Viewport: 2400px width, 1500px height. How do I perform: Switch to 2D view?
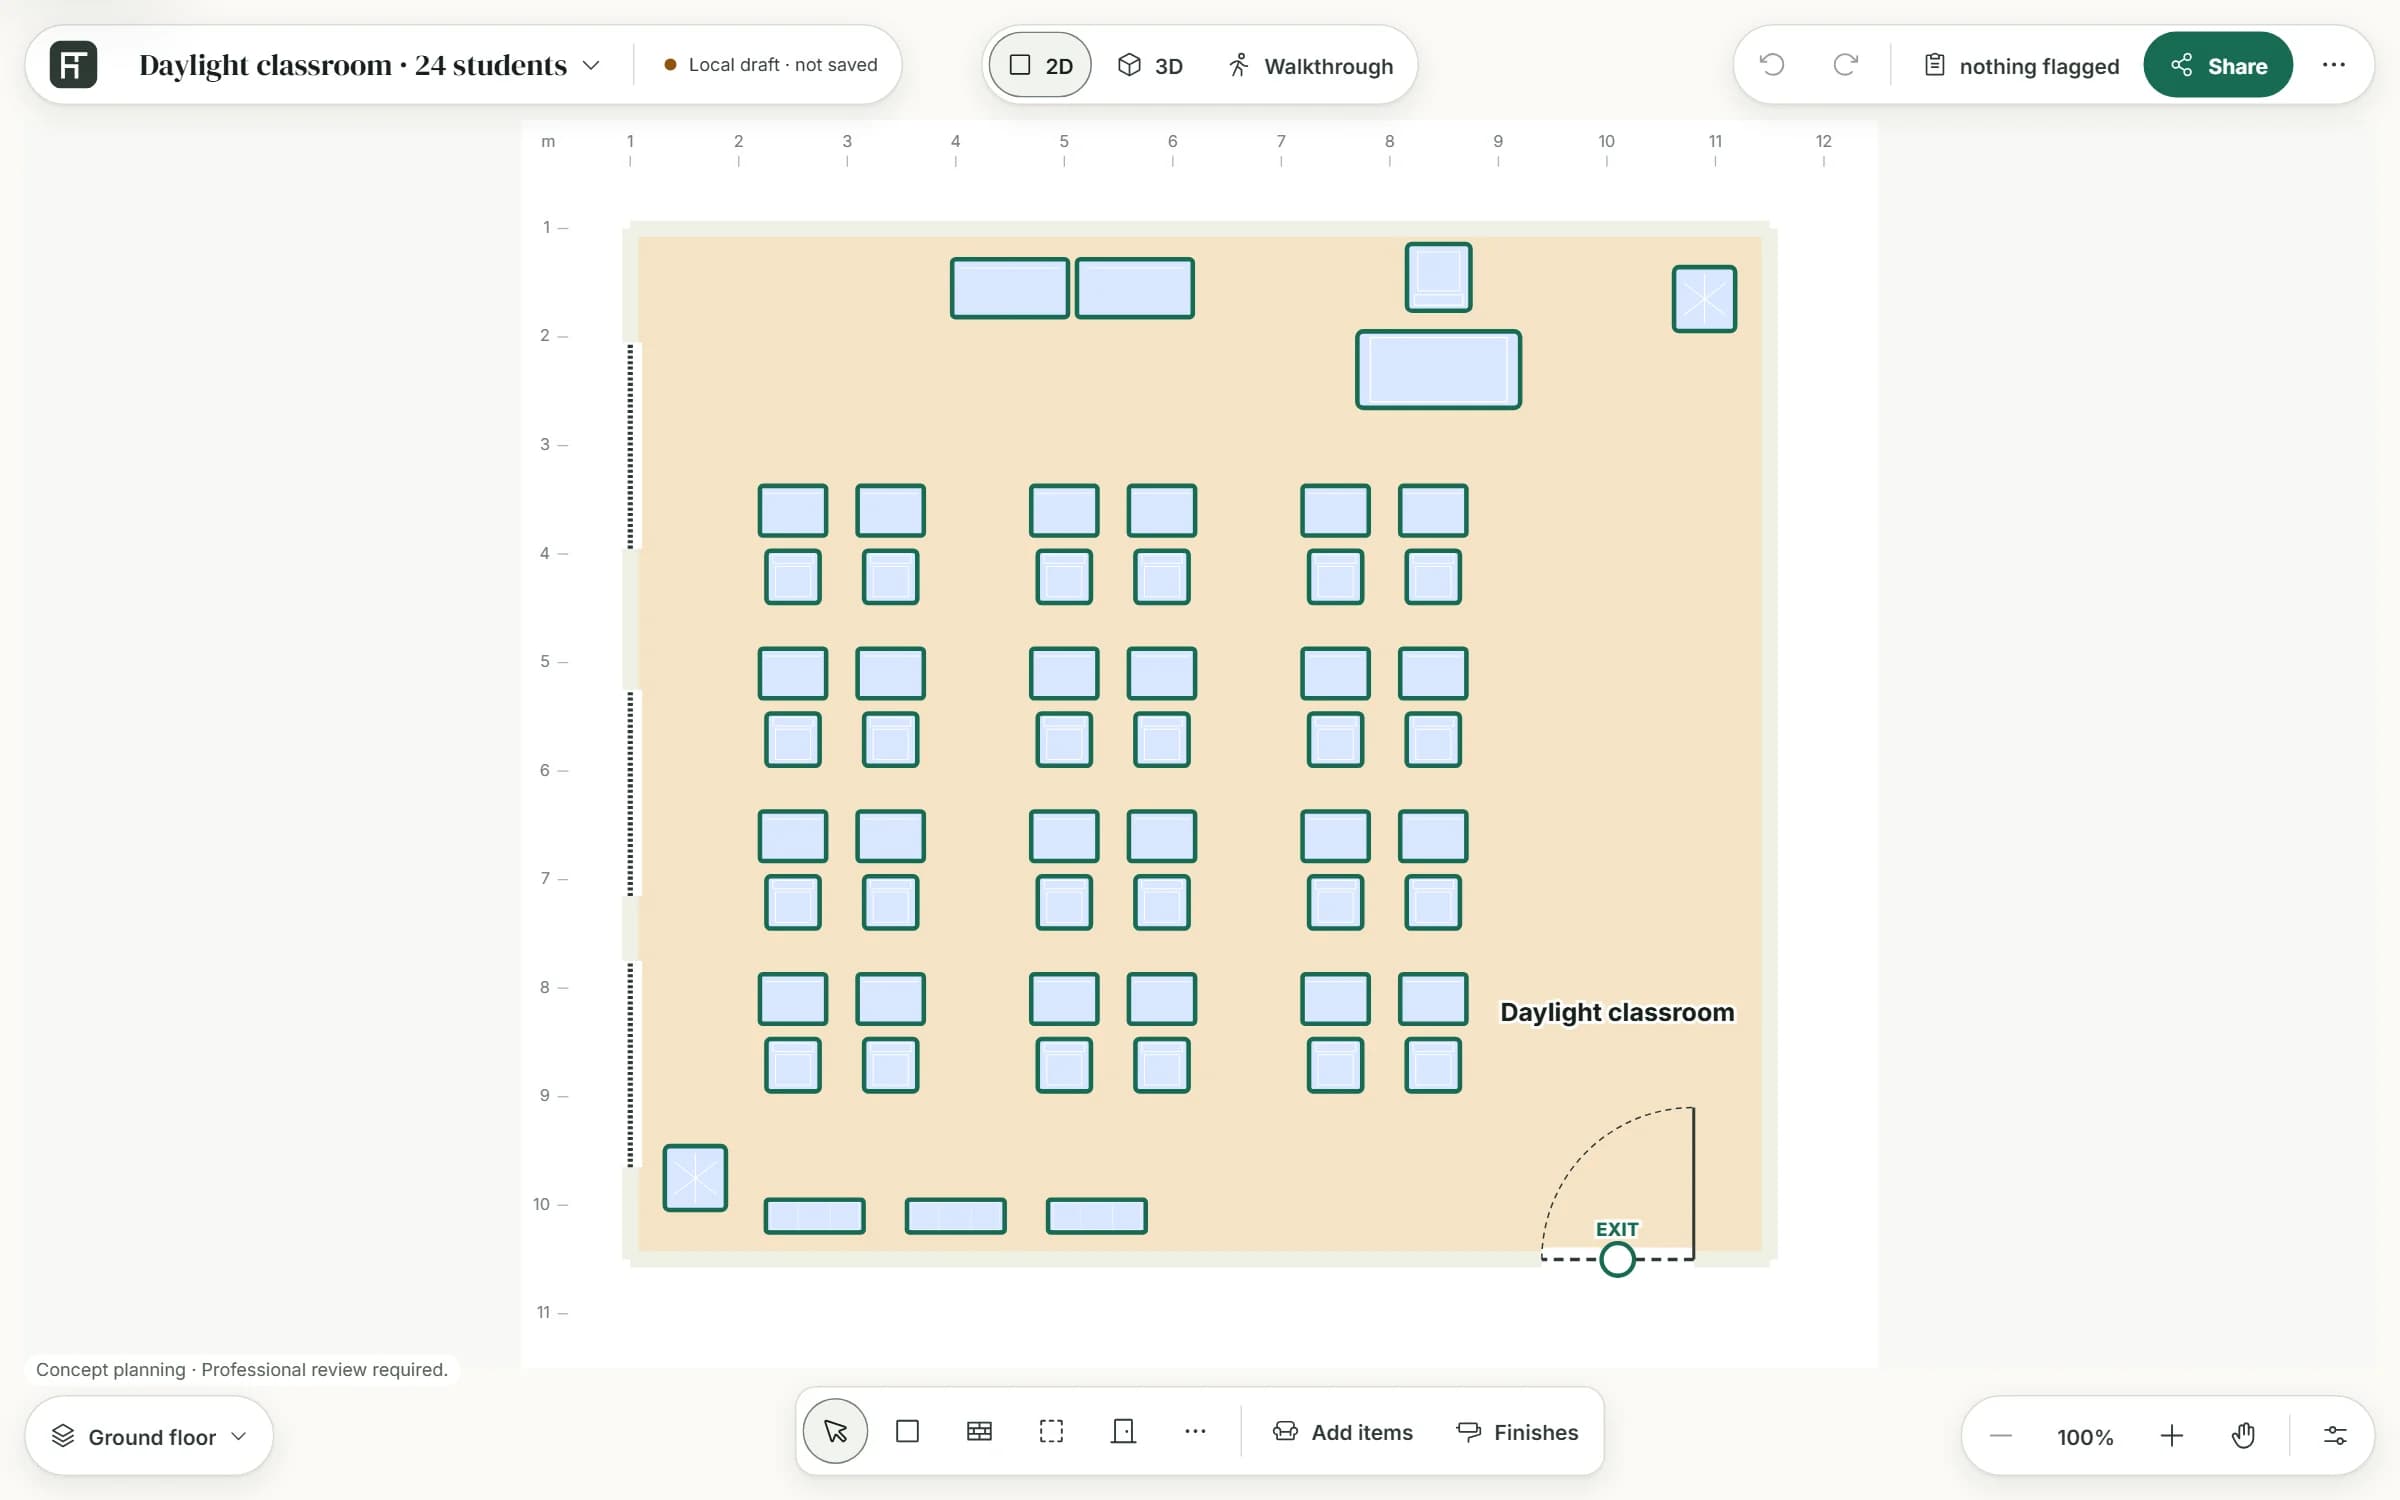[1040, 65]
